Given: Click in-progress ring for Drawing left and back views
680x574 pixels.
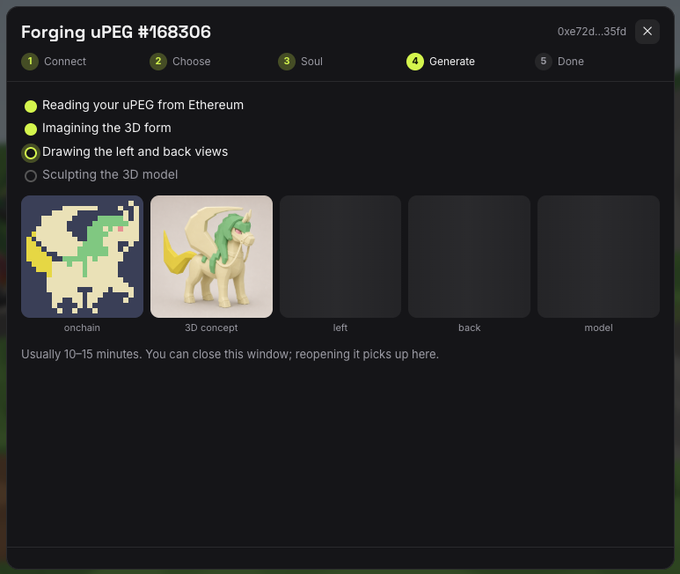Looking at the screenshot, I should tap(30, 153).
